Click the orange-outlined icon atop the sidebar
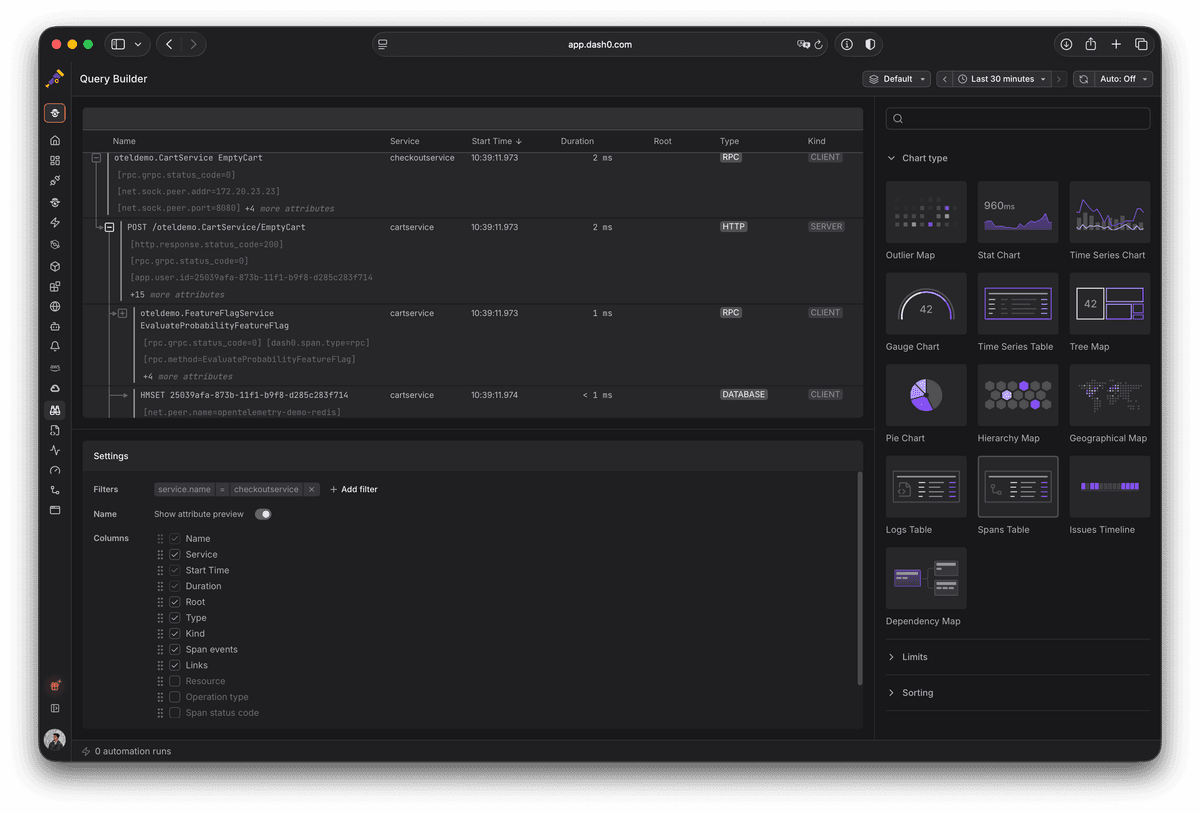This screenshot has width=1200, height=813. 55,113
